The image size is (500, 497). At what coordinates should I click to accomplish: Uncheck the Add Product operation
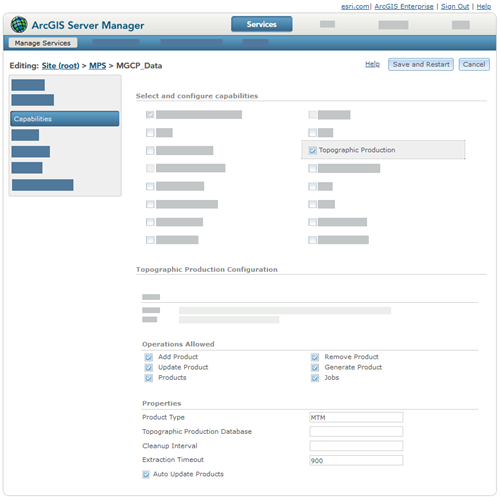click(149, 357)
